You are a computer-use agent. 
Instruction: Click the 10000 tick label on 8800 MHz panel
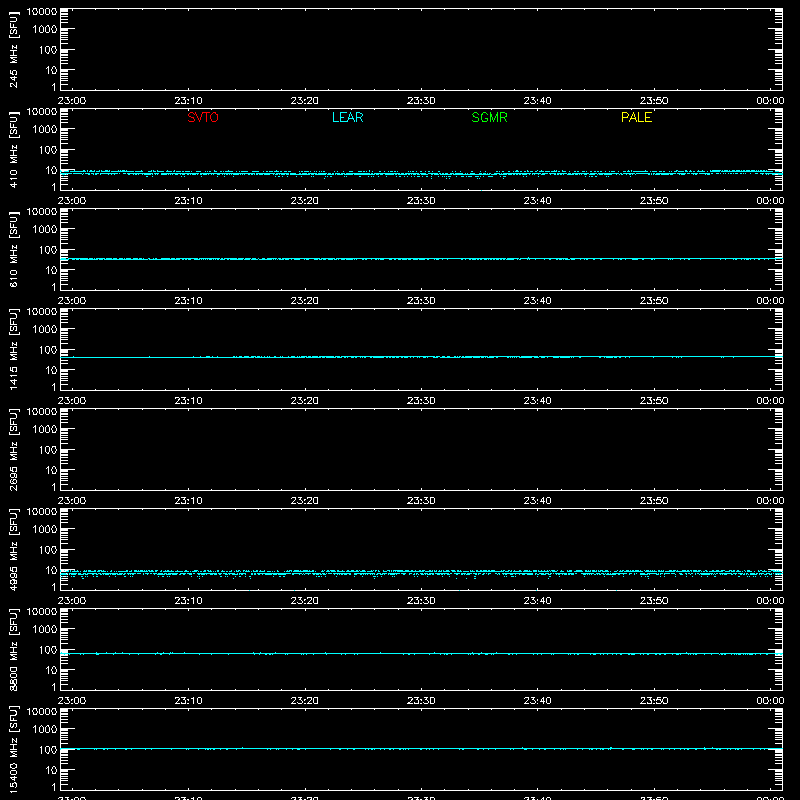click(42, 612)
